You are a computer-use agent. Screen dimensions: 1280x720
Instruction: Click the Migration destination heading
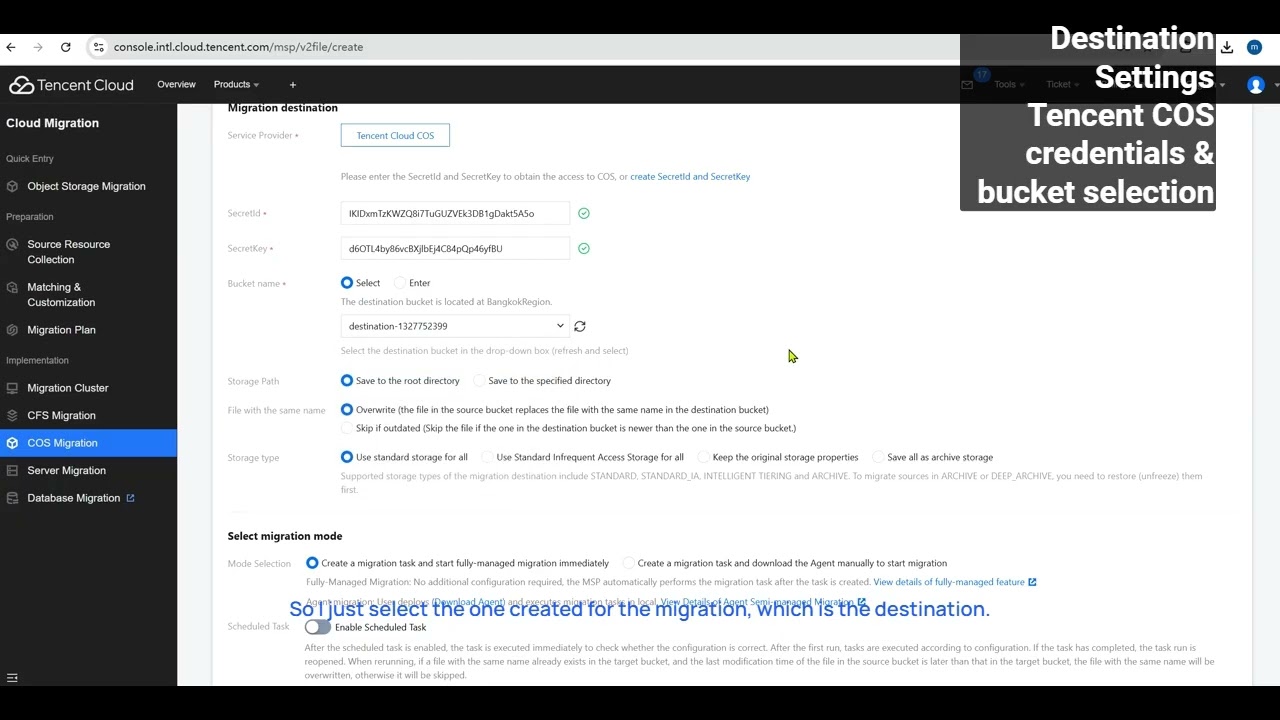[x=283, y=108]
